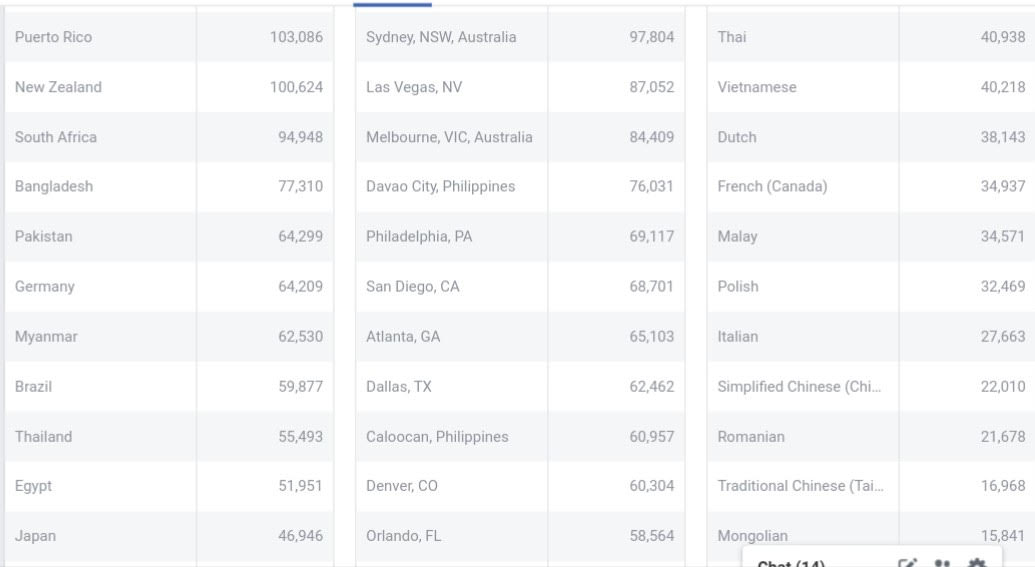Screen dimensions: 1035x567
Task: Select the French (Canada) language row
Action: click(x=772, y=187)
